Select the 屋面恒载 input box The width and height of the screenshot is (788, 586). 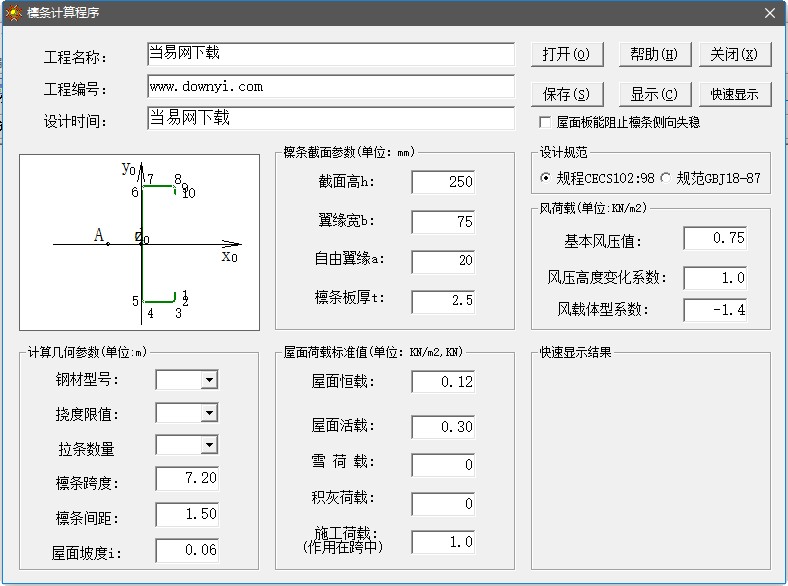point(442,382)
